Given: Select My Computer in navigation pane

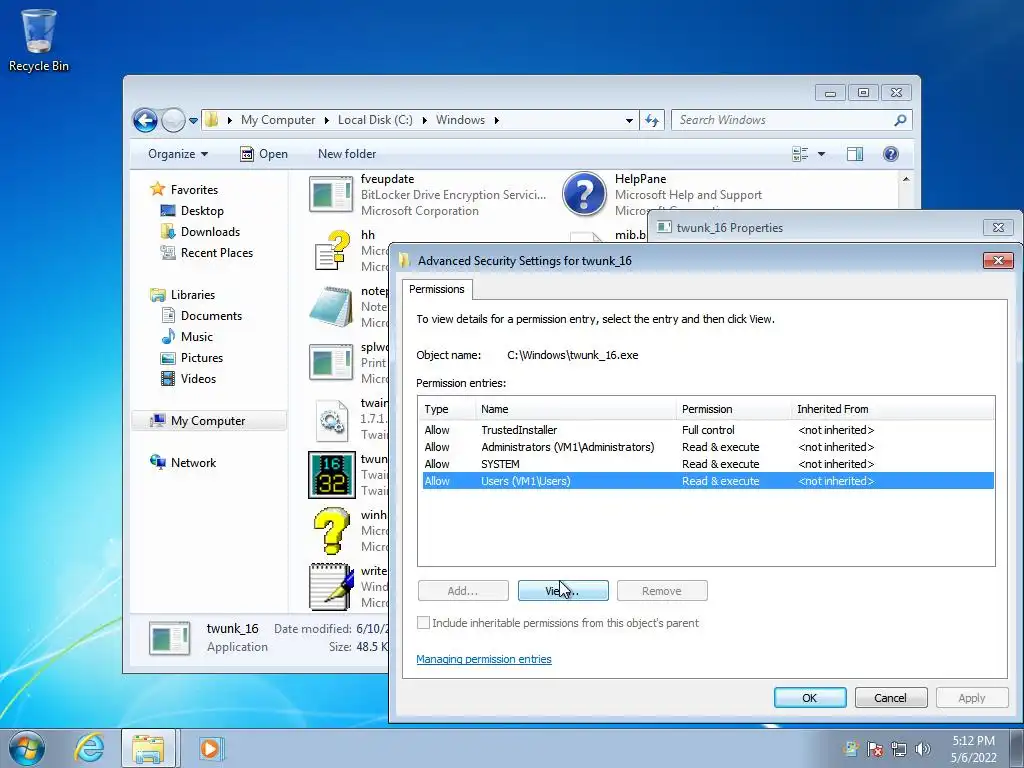Looking at the screenshot, I should pyautogui.click(x=208, y=421).
